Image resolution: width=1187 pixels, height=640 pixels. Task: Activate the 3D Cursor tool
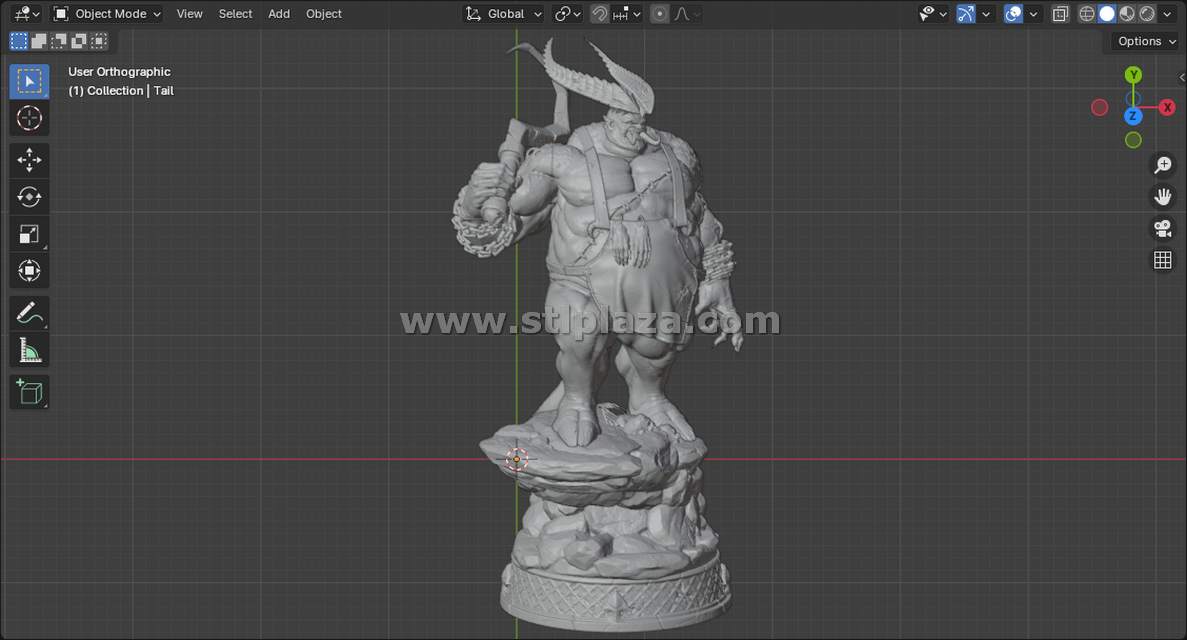pyautogui.click(x=30, y=118)
